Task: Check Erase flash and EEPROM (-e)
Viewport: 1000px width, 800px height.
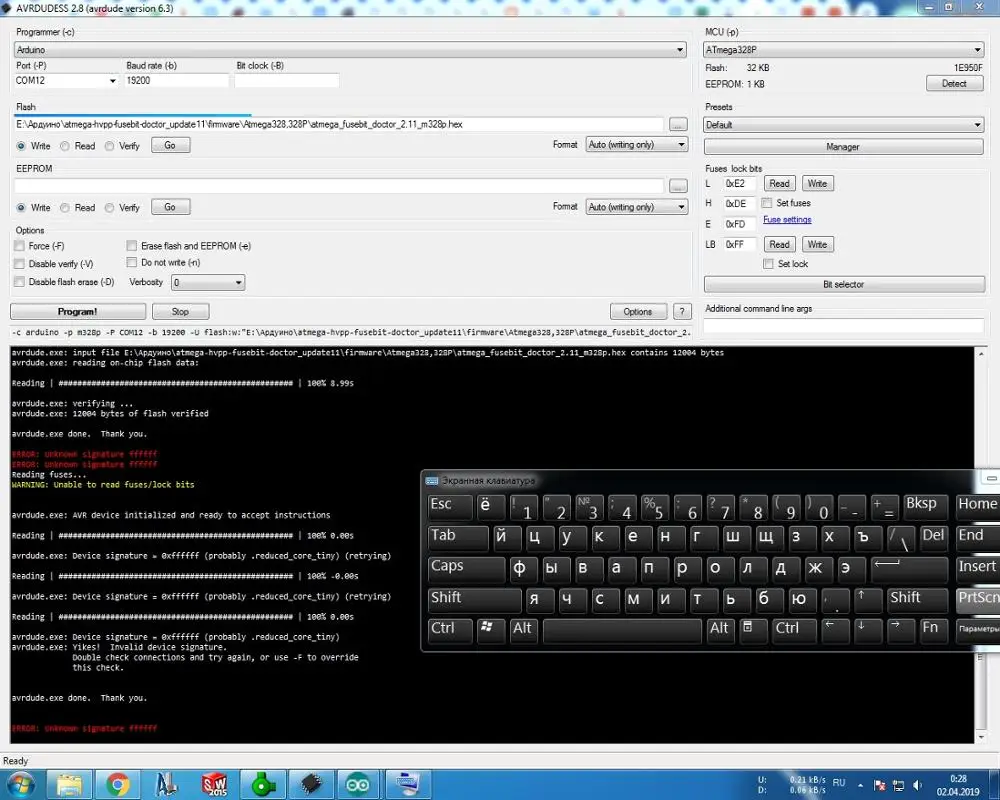Action: coord(131,246)
